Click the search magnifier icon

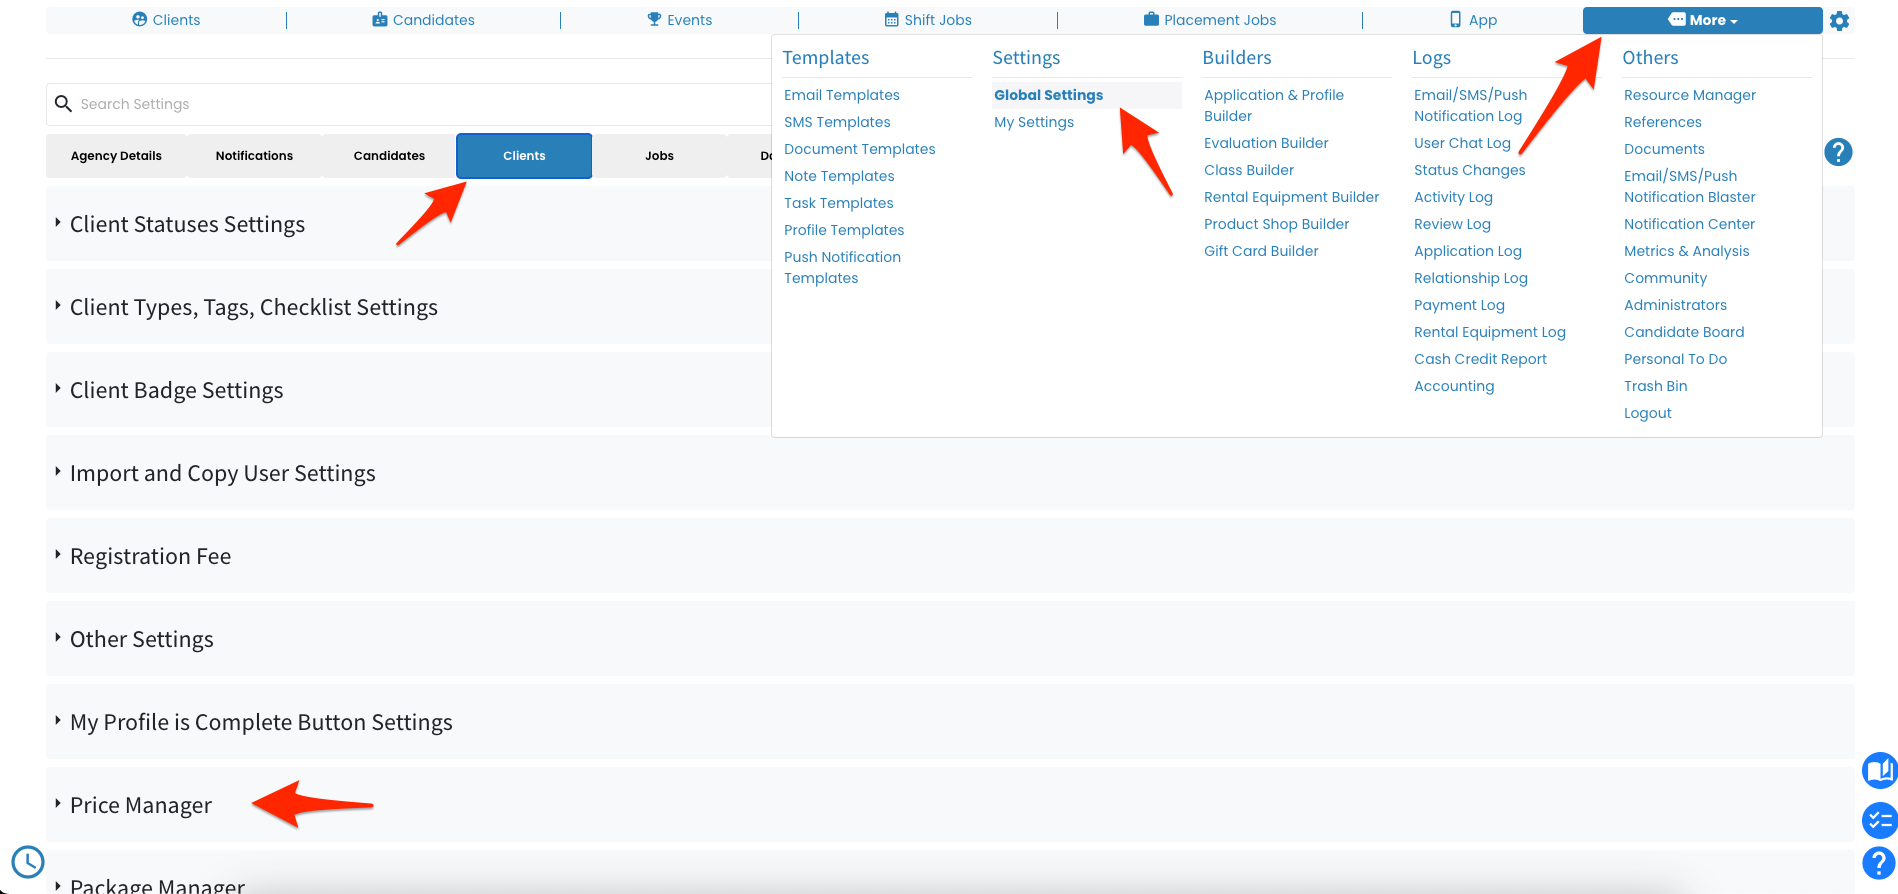pos(63,104)
